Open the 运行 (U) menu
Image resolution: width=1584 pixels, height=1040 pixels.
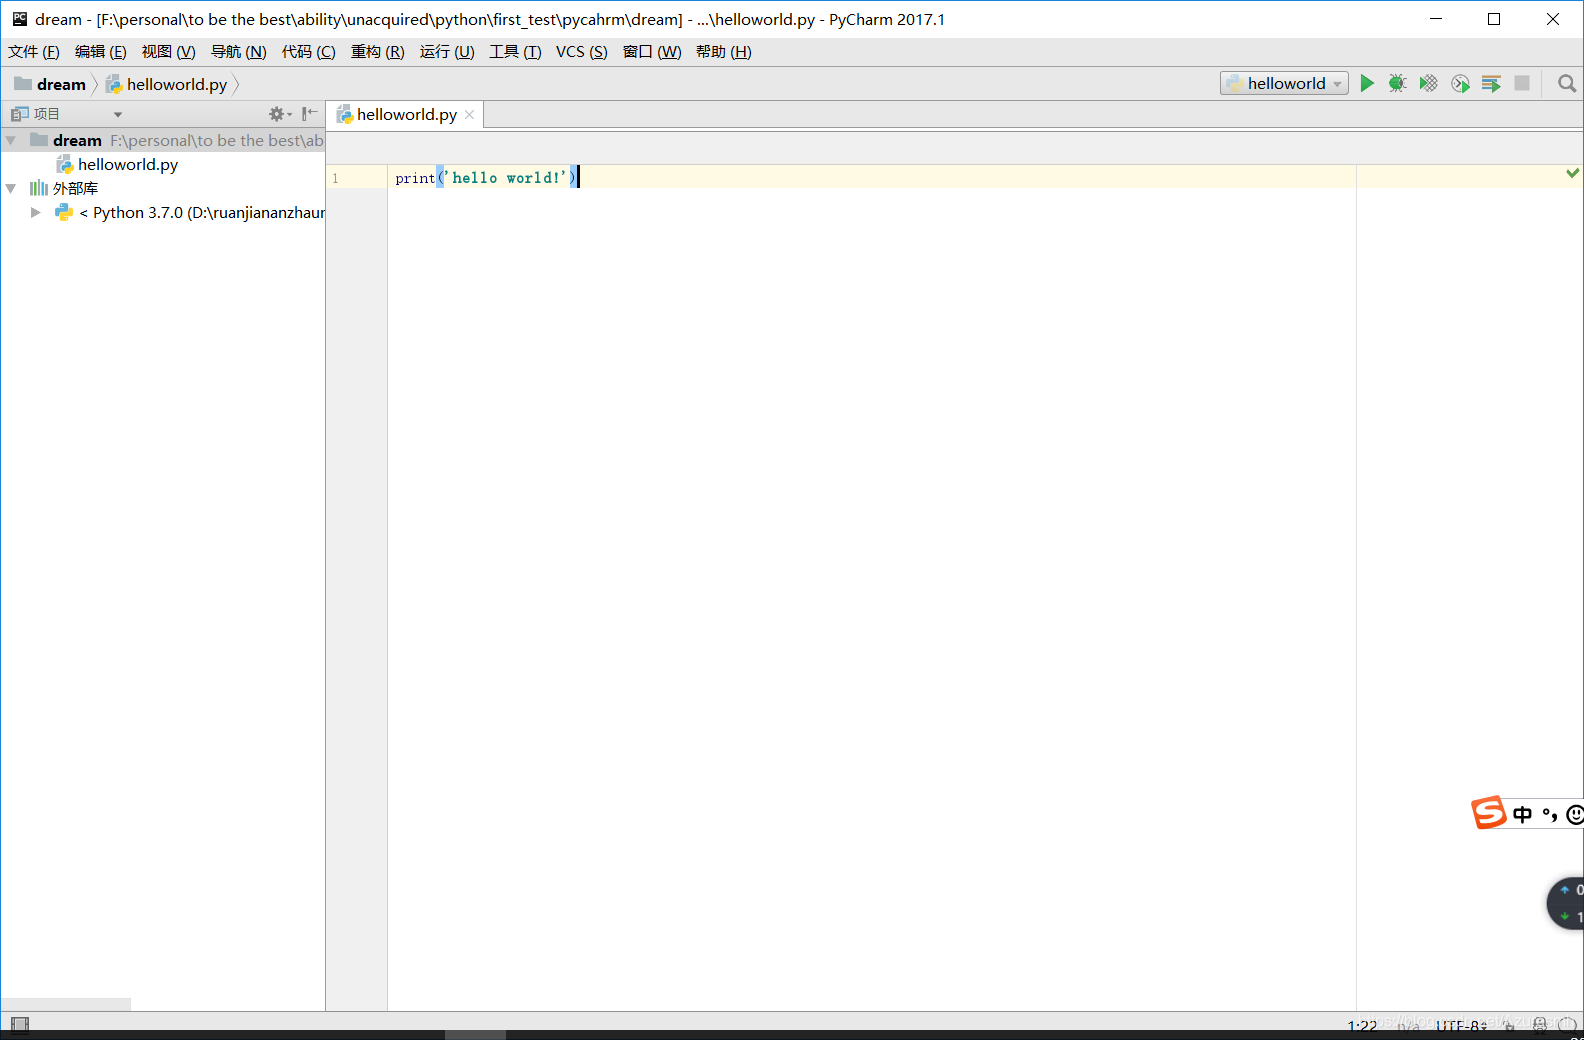(x=447, y=52)
